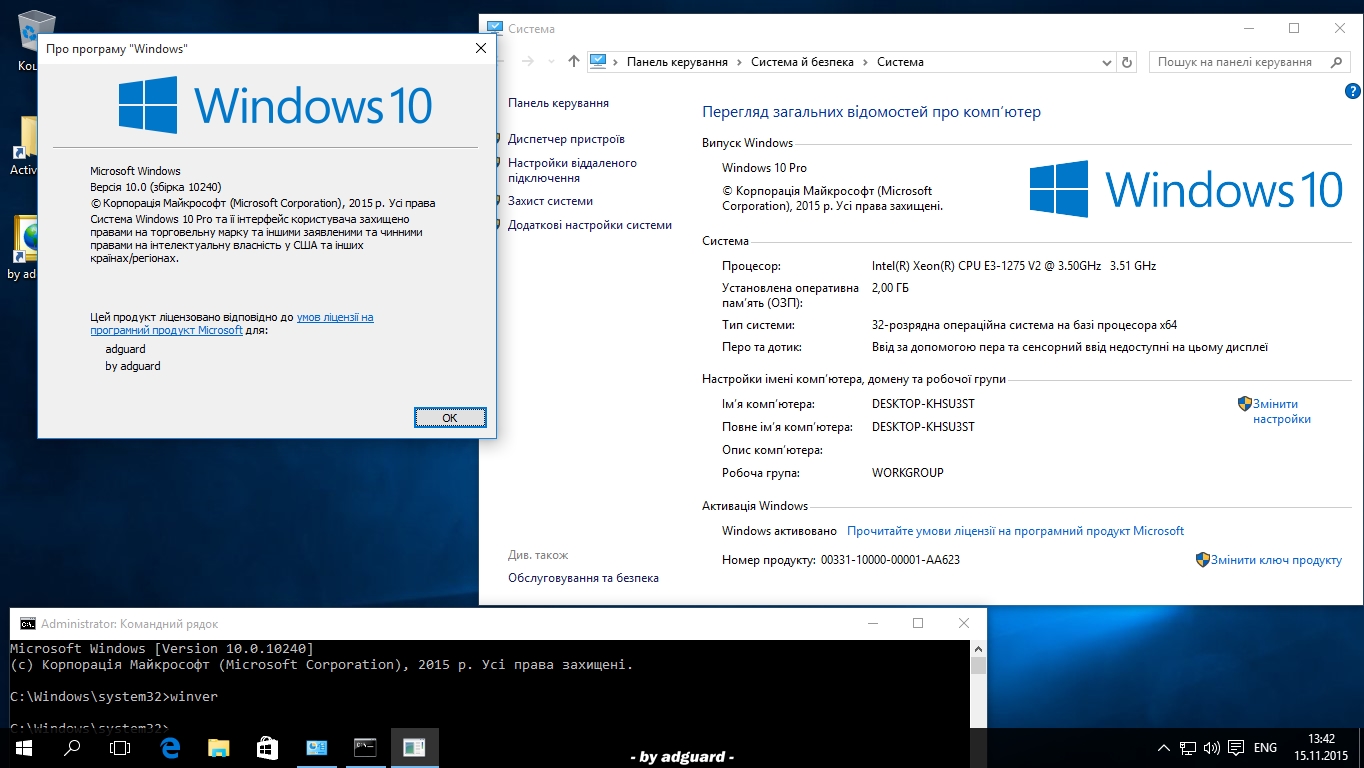This screenshot has width=1364, height=768.
Task: Switch to the Command Prompt taskbar button
Action: pyautogui.click(x=365, y=747)
